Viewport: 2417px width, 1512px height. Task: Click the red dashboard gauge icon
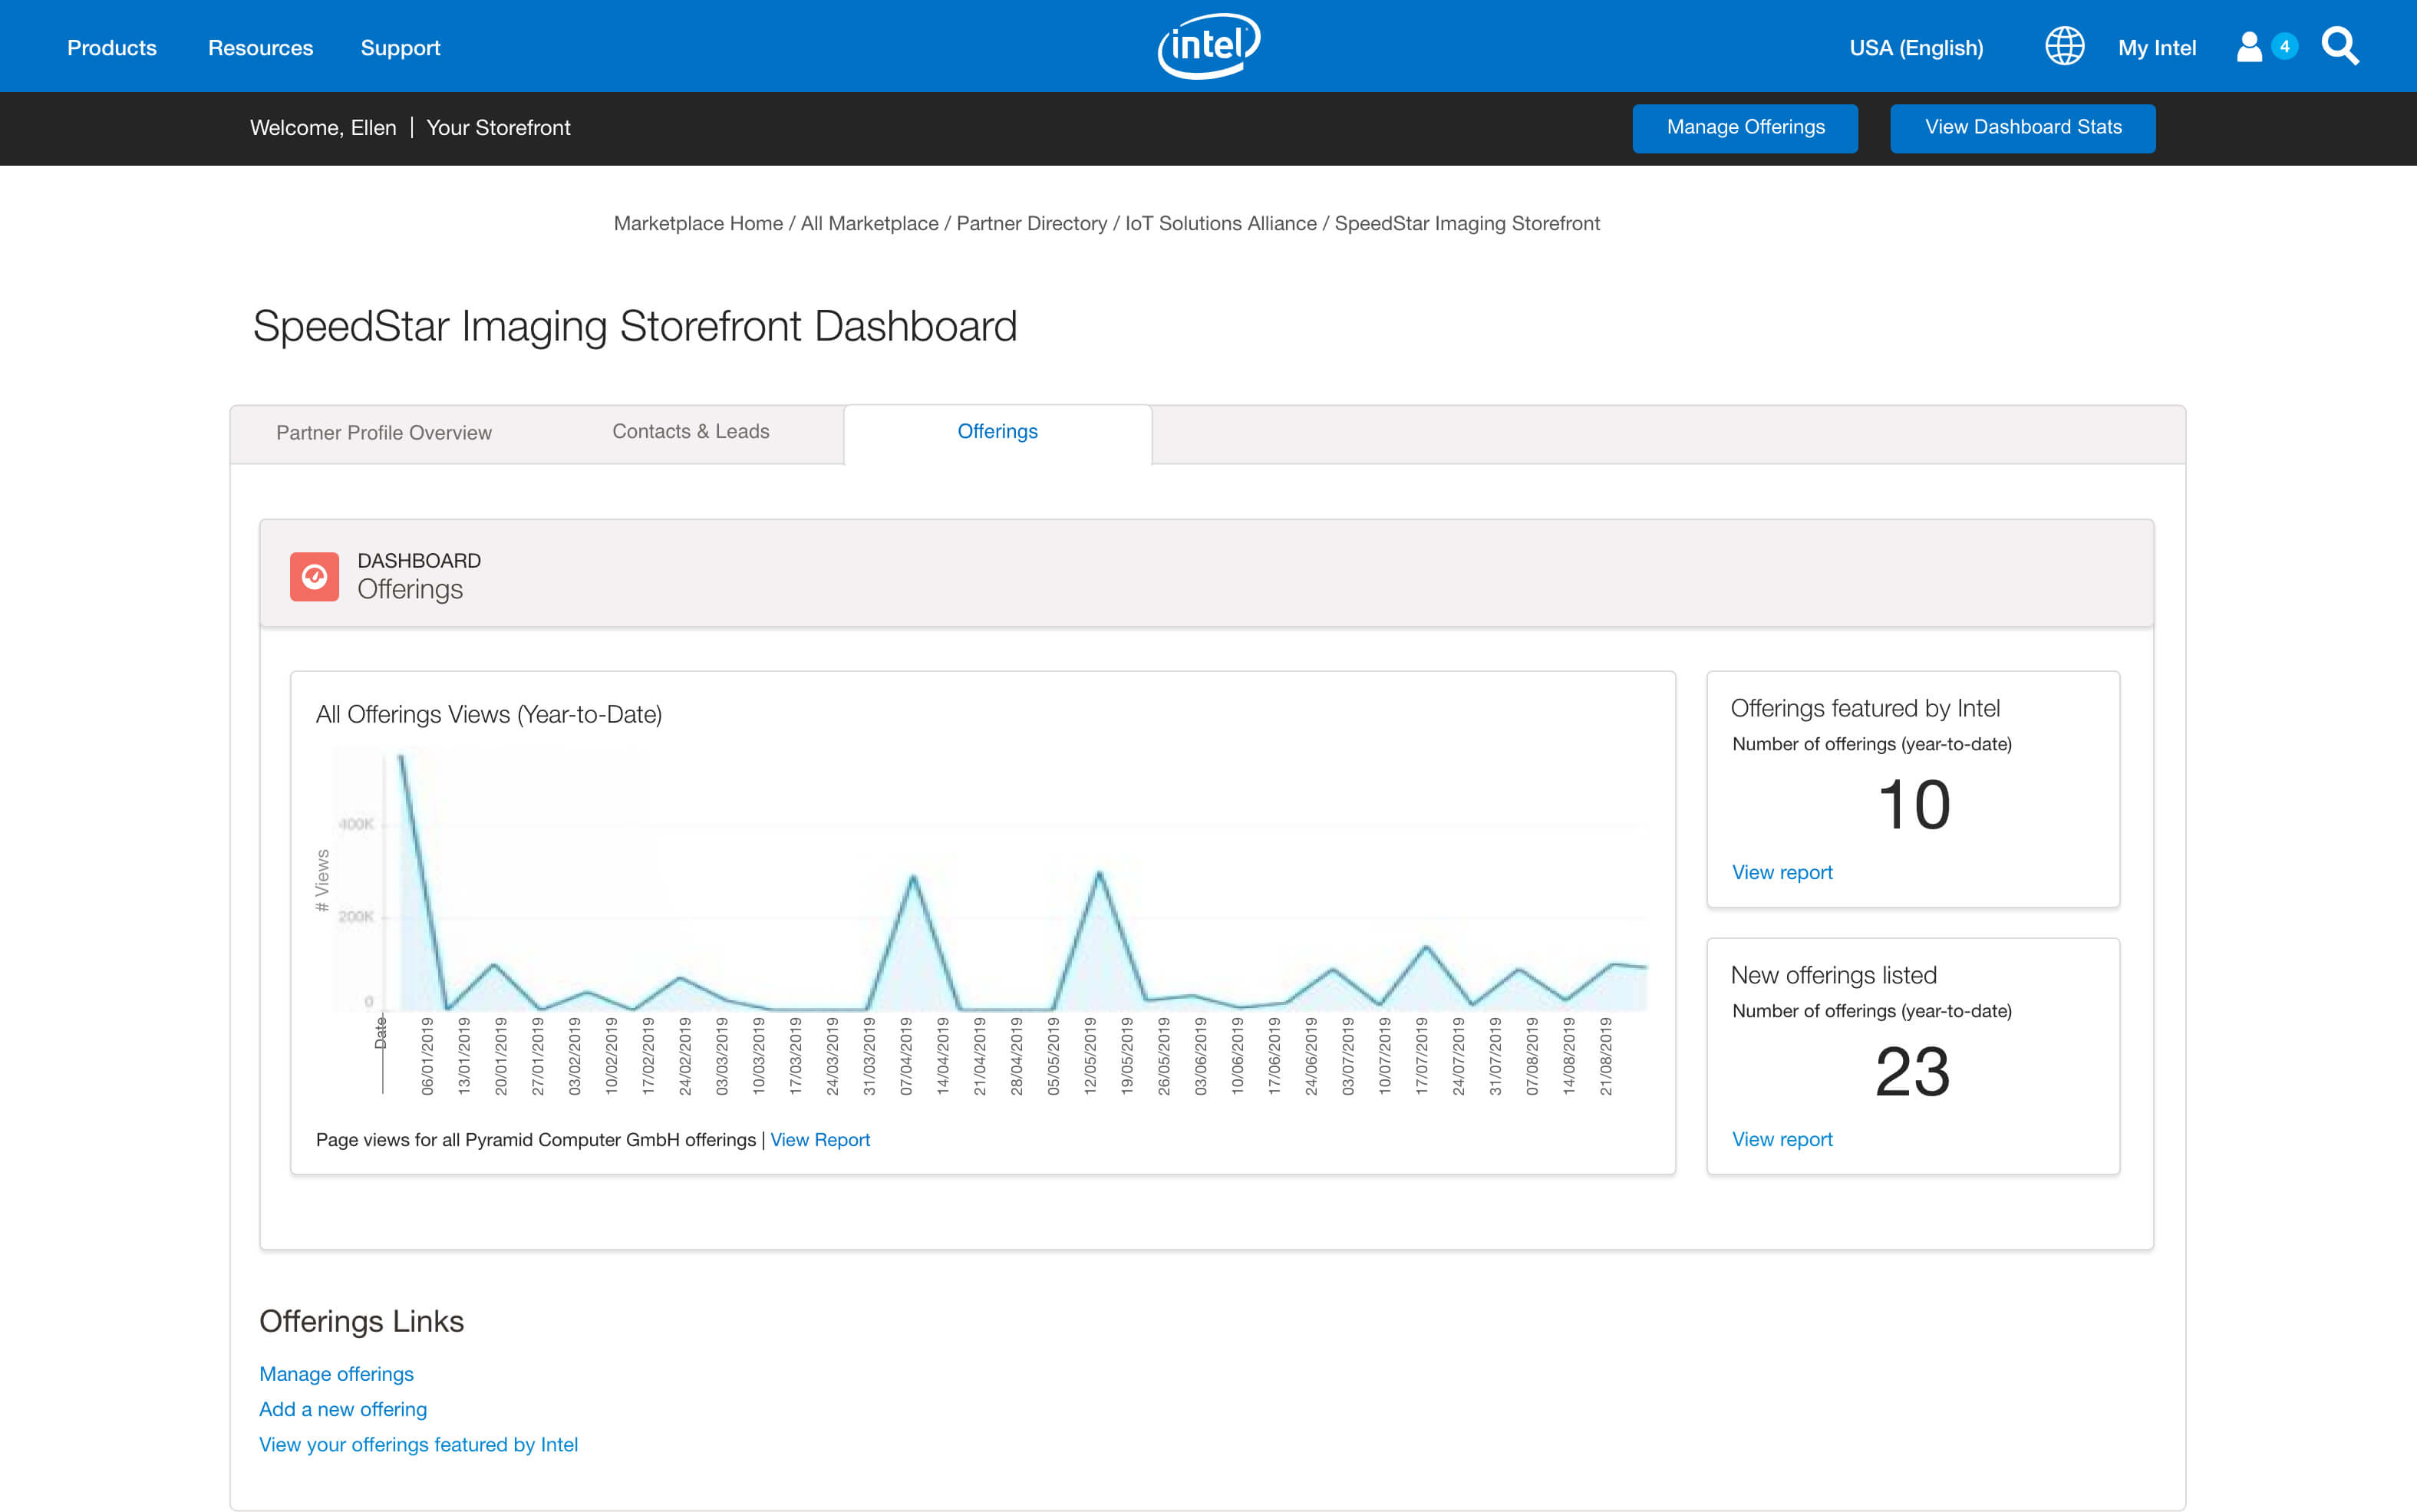pyautogui.click(x=314, y=577)
